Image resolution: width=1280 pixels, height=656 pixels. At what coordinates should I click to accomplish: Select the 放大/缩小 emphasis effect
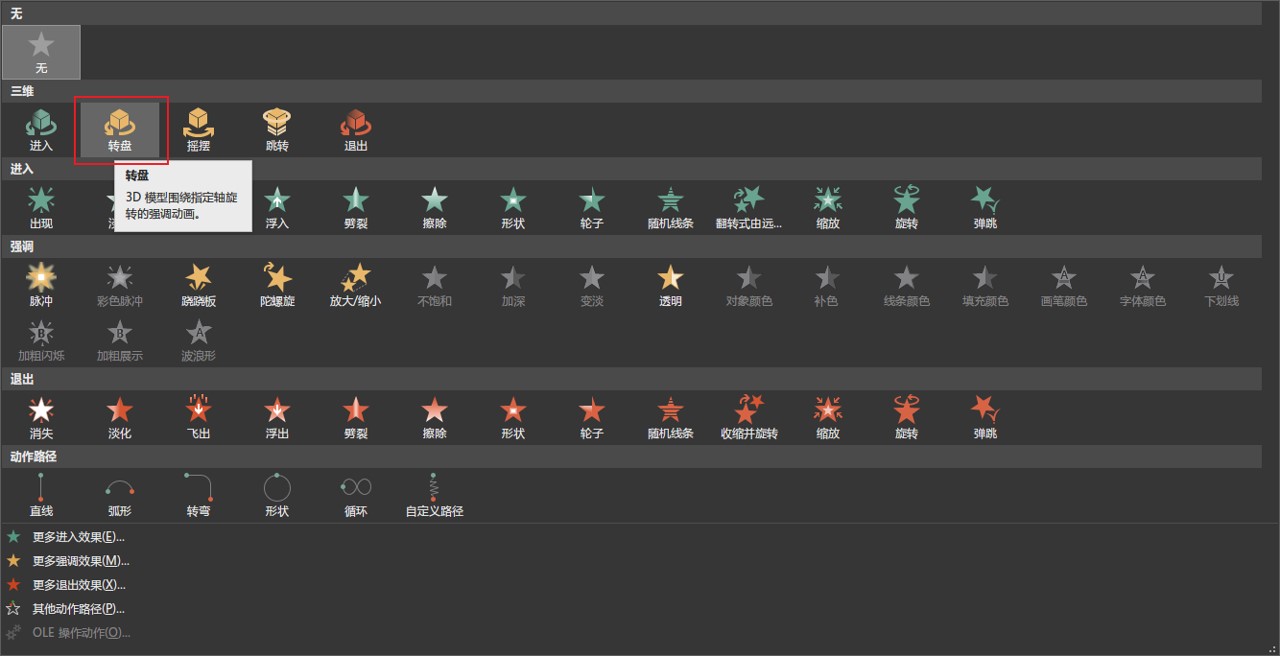[x=356, y=284]
